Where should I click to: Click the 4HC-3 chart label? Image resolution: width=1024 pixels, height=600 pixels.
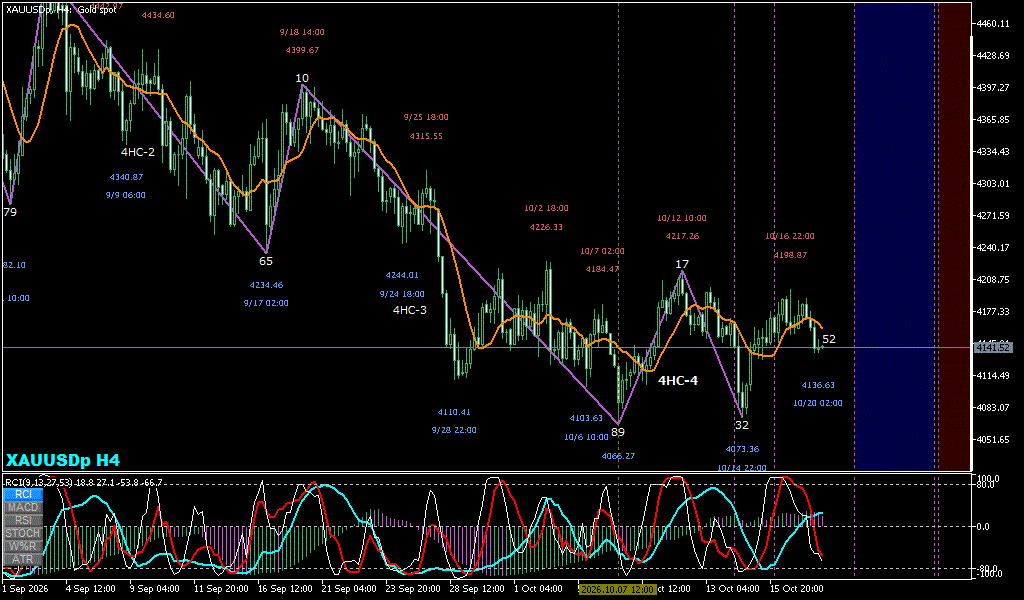[409, 310]
